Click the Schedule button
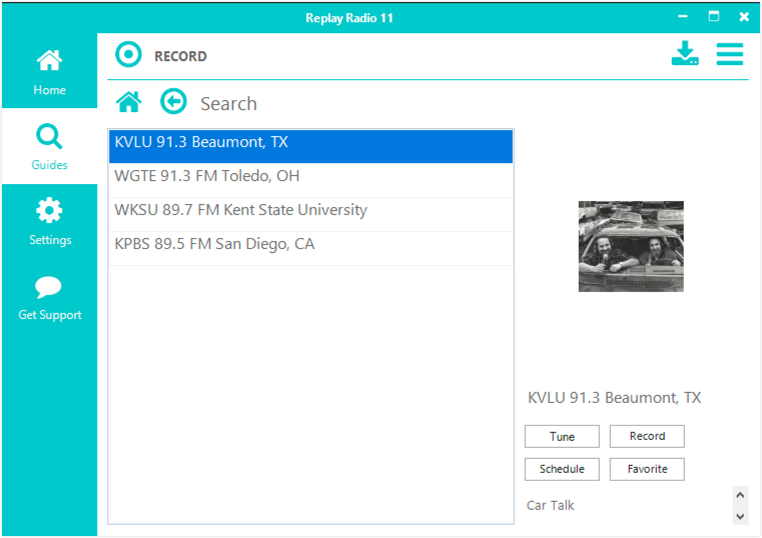 pos(562,469)
